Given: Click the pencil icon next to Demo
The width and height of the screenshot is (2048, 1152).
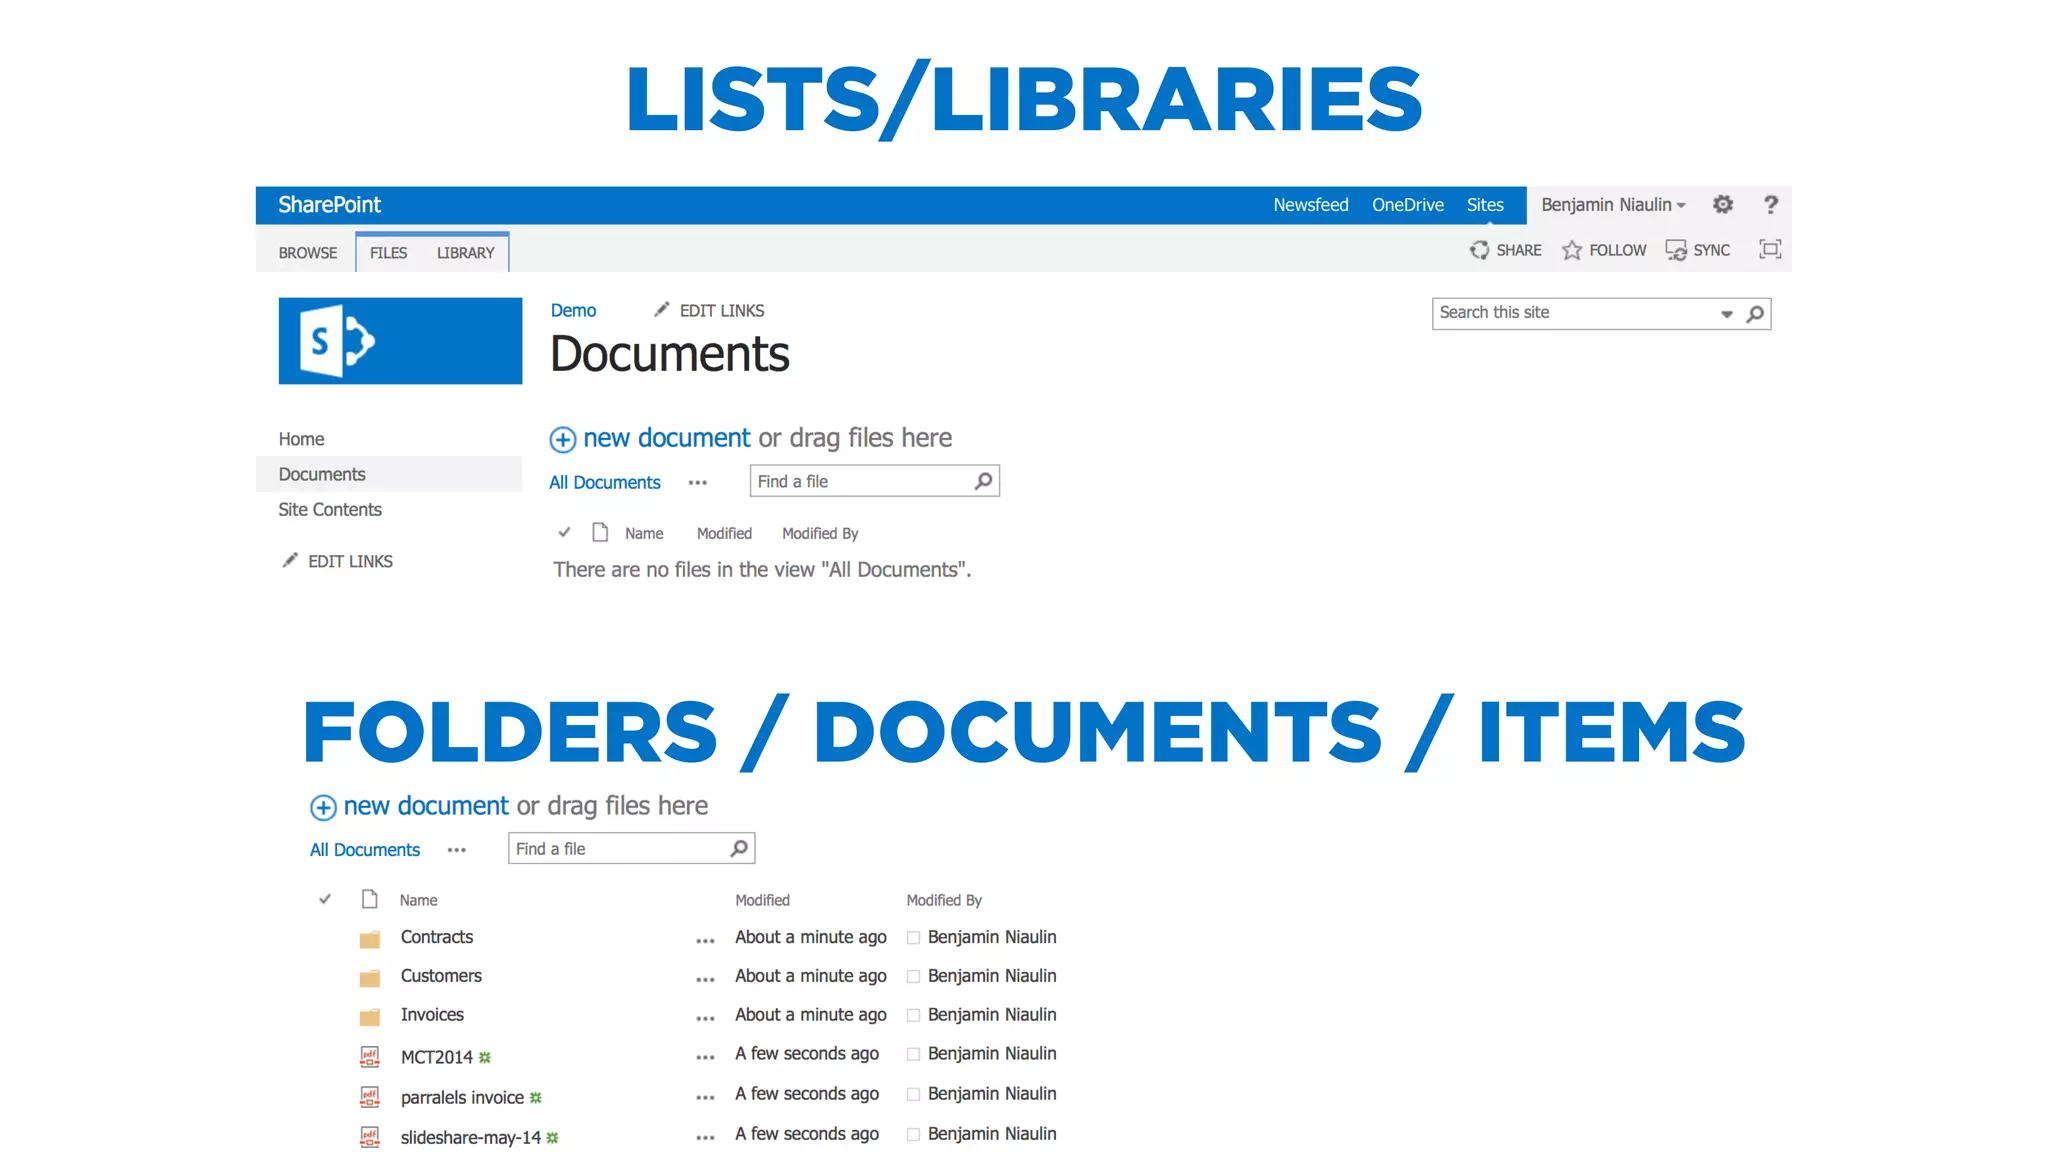Looking at the screenshot, I should (x=661, y=310).
